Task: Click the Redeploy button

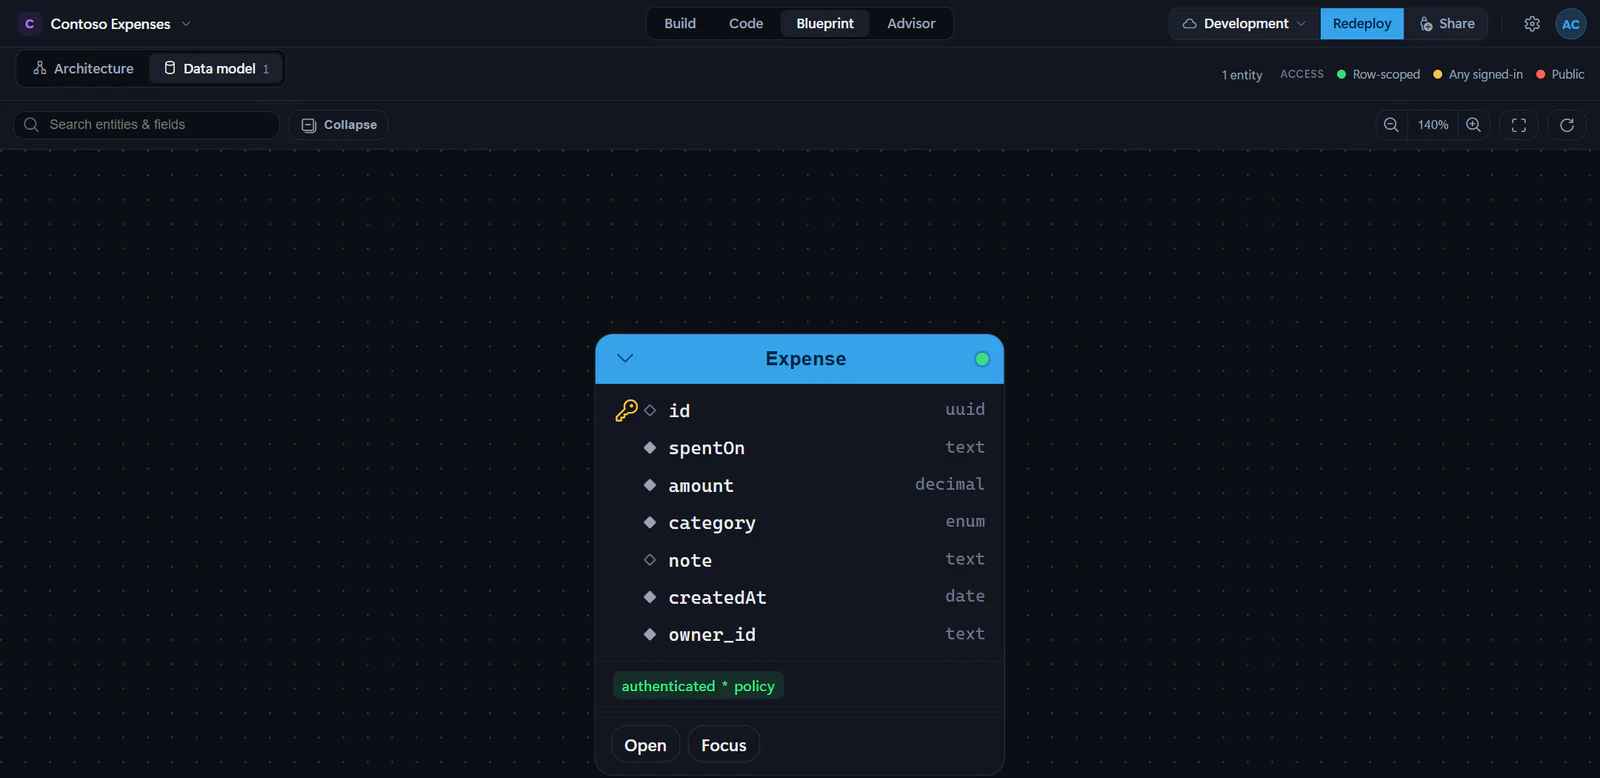Action: point(1362,24)
